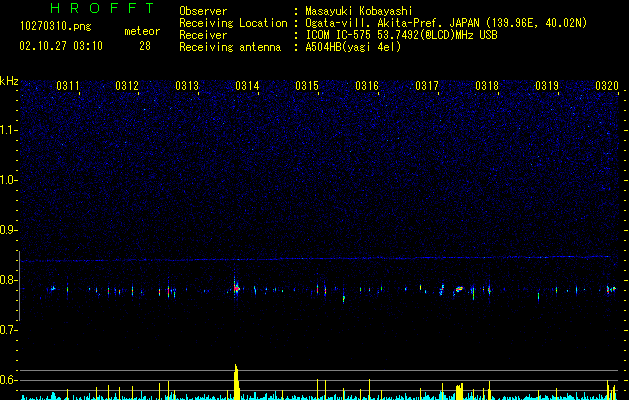The width and height of the screenshot is (629, 400).
Task: Click time marker 0319
Action: 547,86
